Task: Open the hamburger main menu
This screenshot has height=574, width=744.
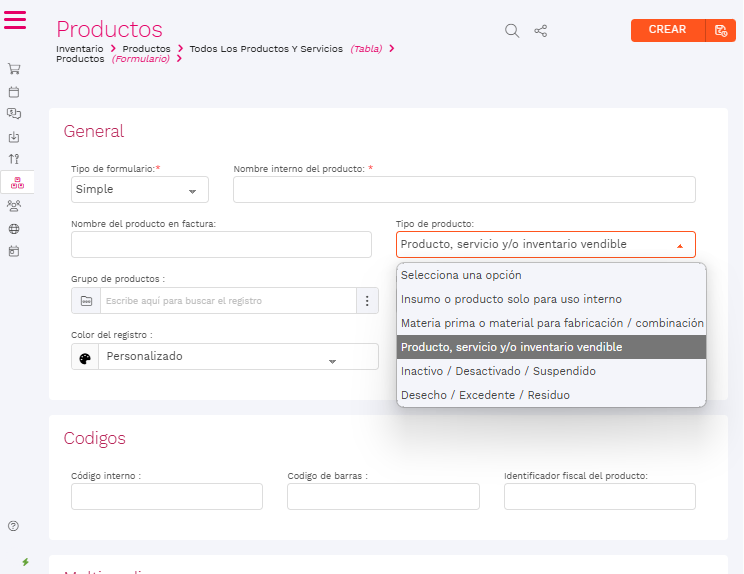Action: [15, 19]
